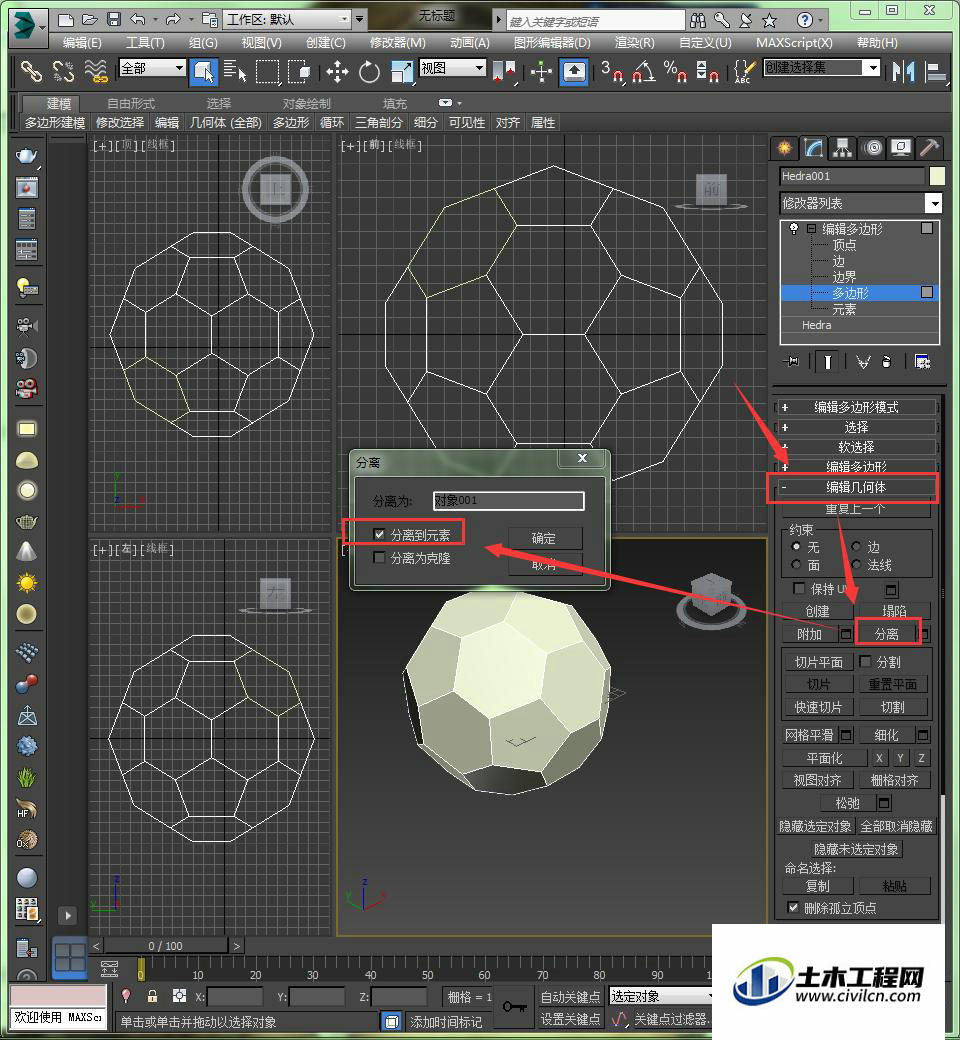Activate the Select Object tool
Screen dimensions: 960x1040
pyautogui.click(x=204, y=71)
